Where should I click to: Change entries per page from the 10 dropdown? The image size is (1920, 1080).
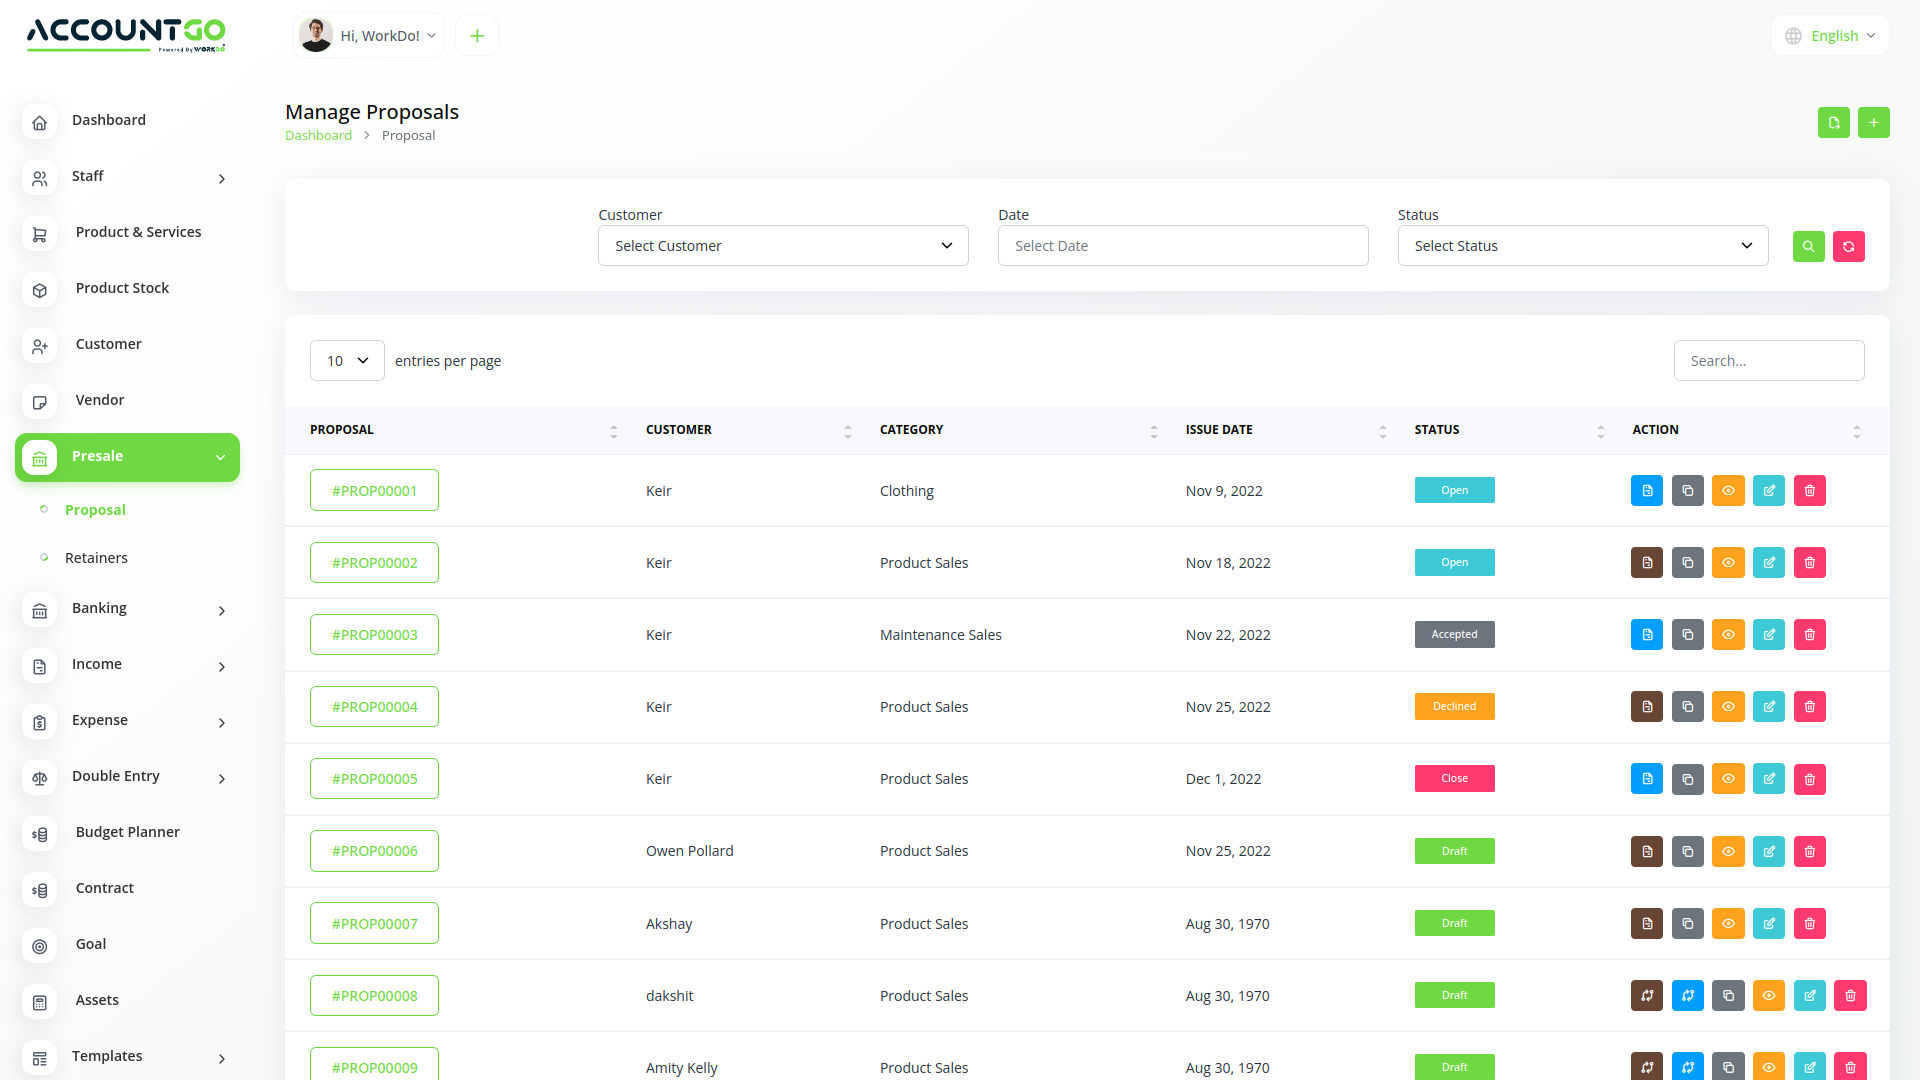click(x=347, y=360)
